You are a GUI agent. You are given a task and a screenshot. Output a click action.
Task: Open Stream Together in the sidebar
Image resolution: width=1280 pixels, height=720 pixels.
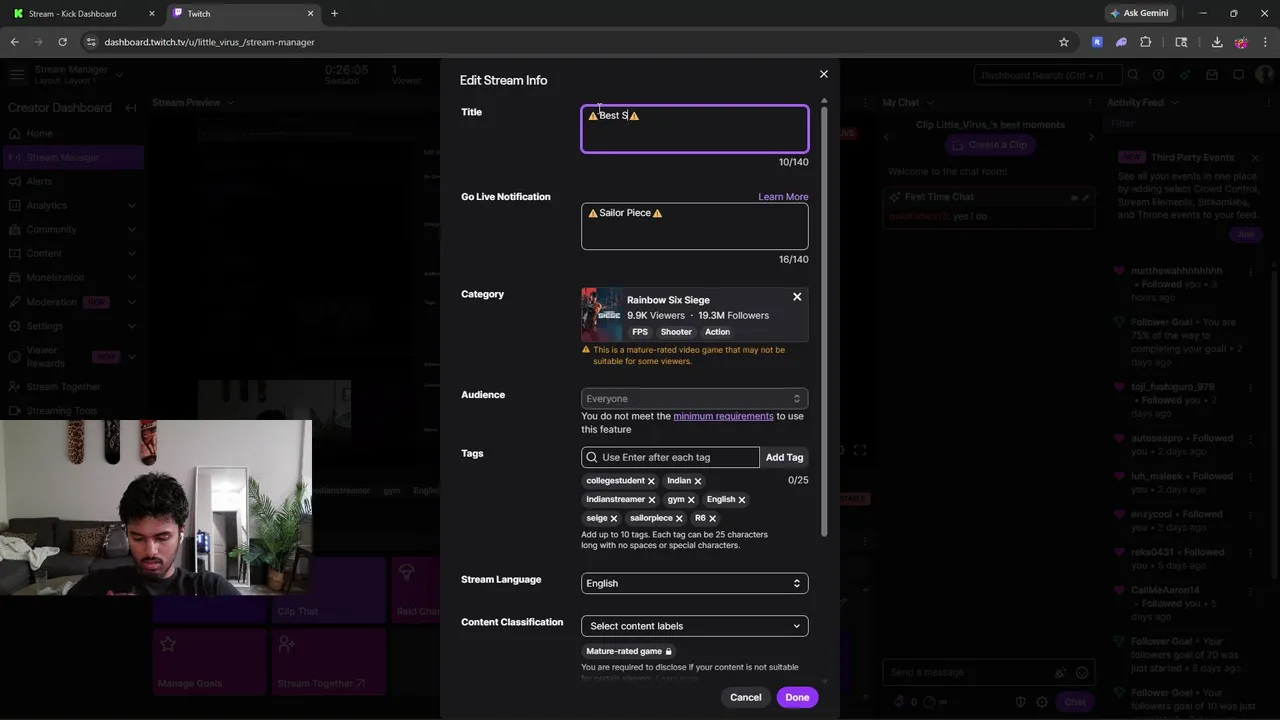point(72,387)
